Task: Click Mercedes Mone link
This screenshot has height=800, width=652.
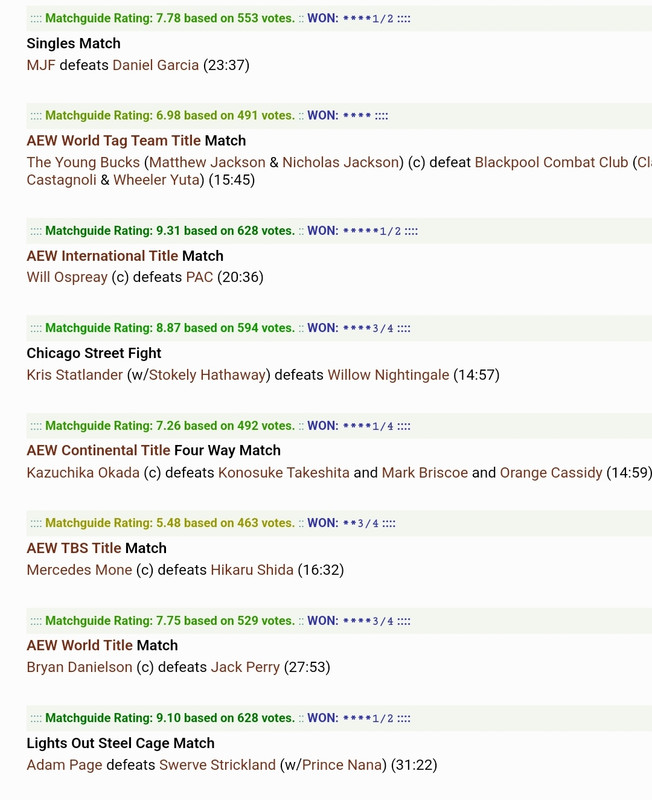Action: (x=79, y=570)
